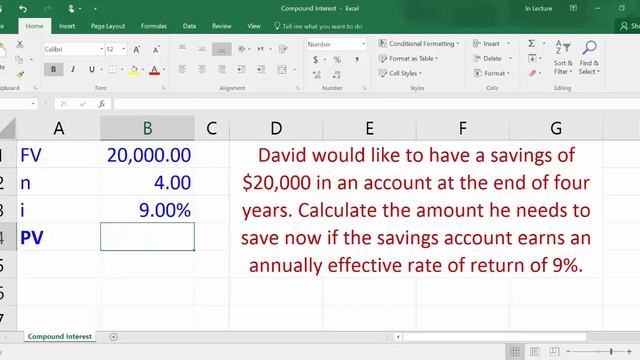Click Increase Indent icon
Screen dimensions: 640x360
click(261, 69)
